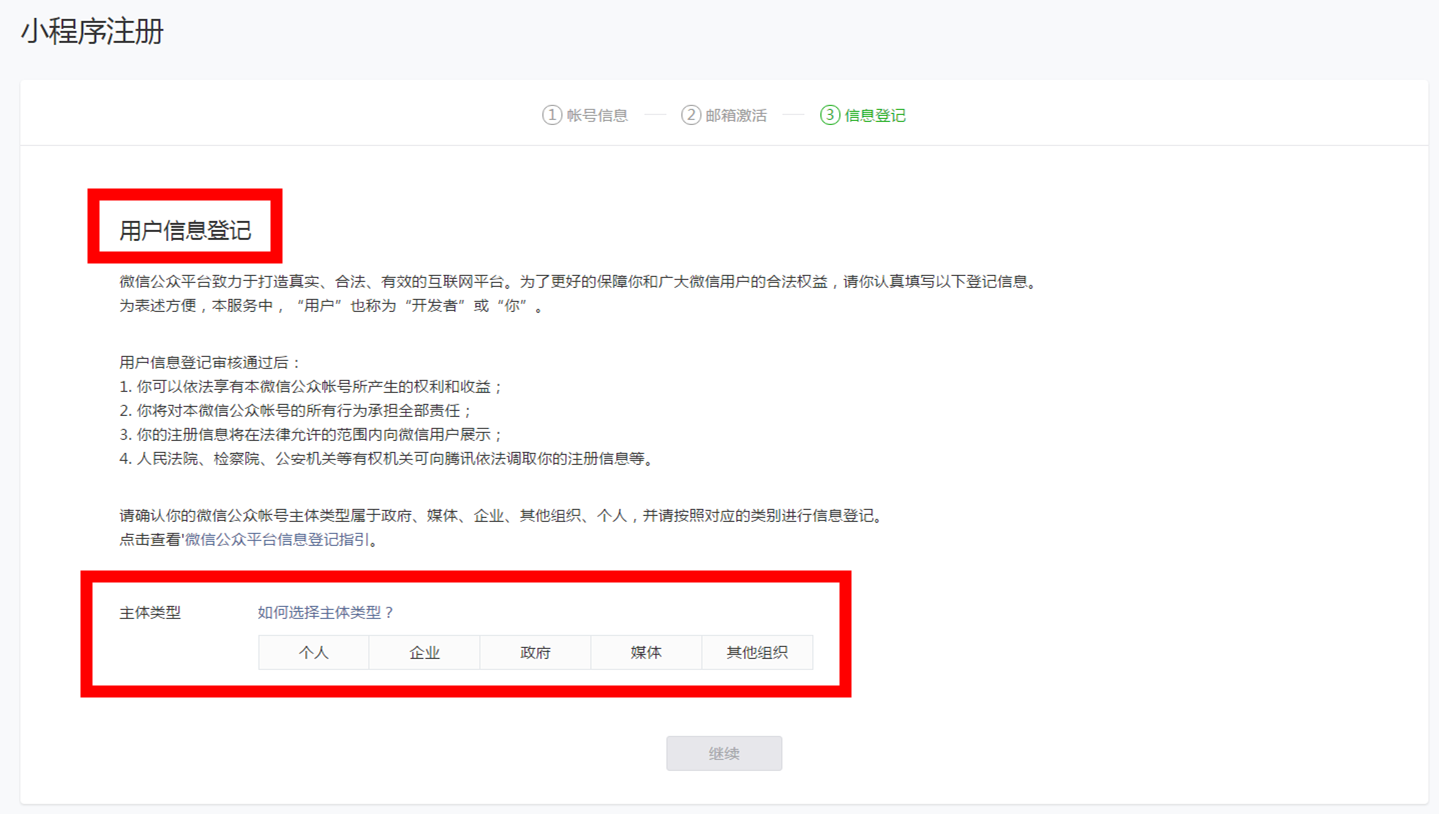This screenshot has width=1439, height=814.
Task: Select step 3 信息登记
Action: coord(863,115)
